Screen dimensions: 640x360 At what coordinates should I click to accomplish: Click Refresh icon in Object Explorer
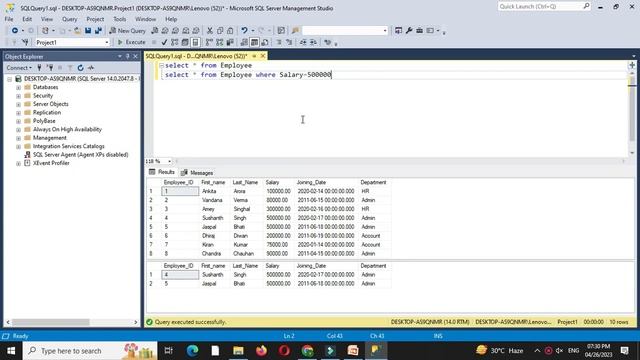point(80,68)
